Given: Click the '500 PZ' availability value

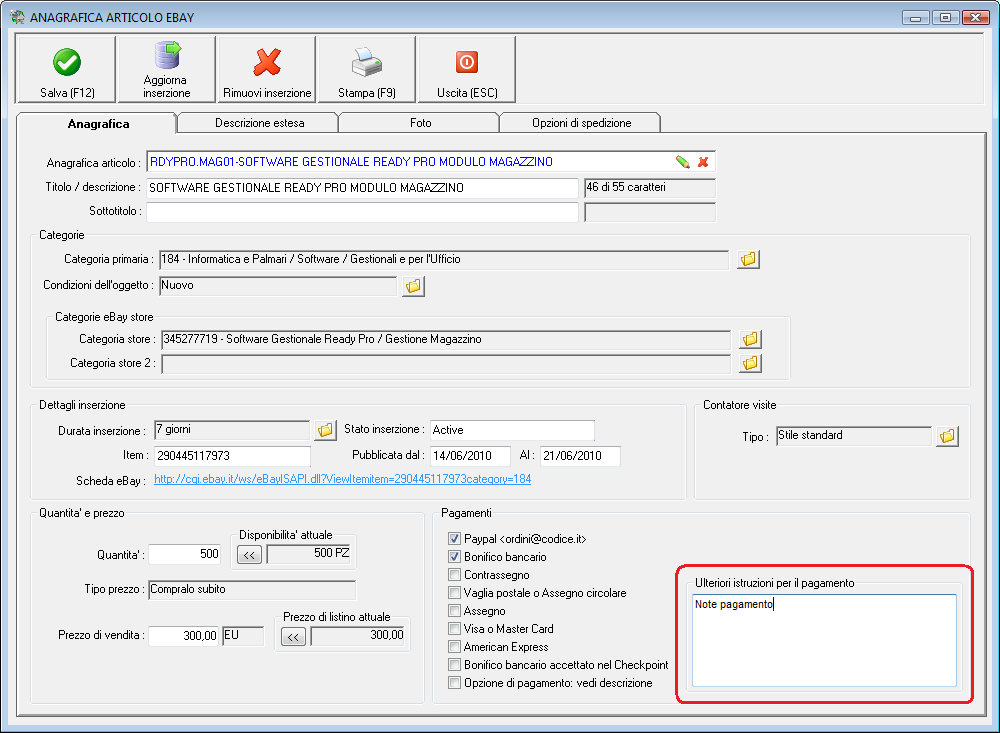Looking at the screenshot, I should coord(309,554).
